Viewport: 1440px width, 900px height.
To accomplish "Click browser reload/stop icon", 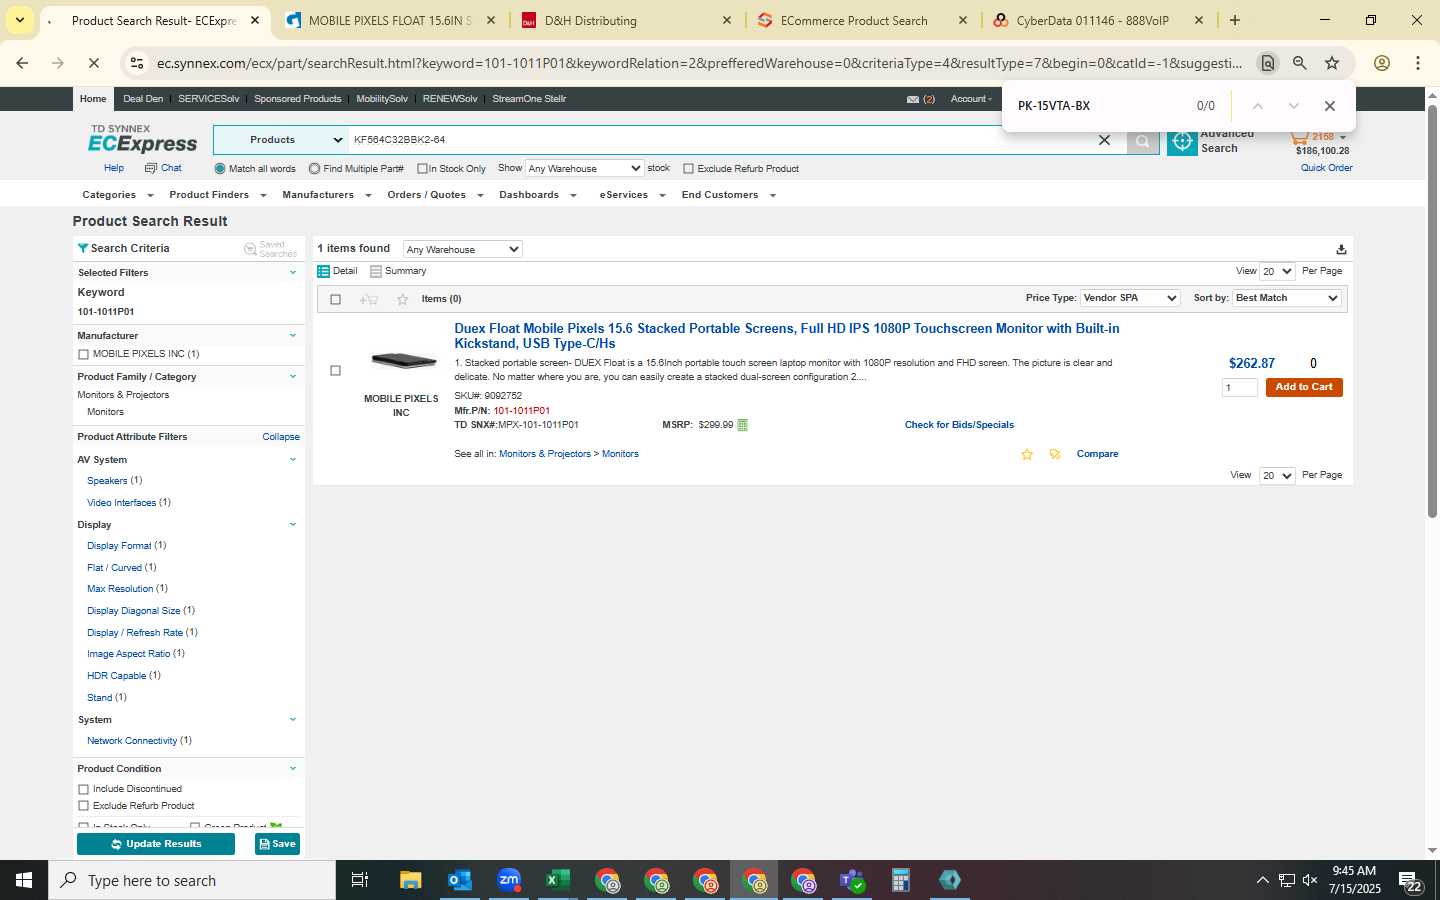I will point(93,63).
